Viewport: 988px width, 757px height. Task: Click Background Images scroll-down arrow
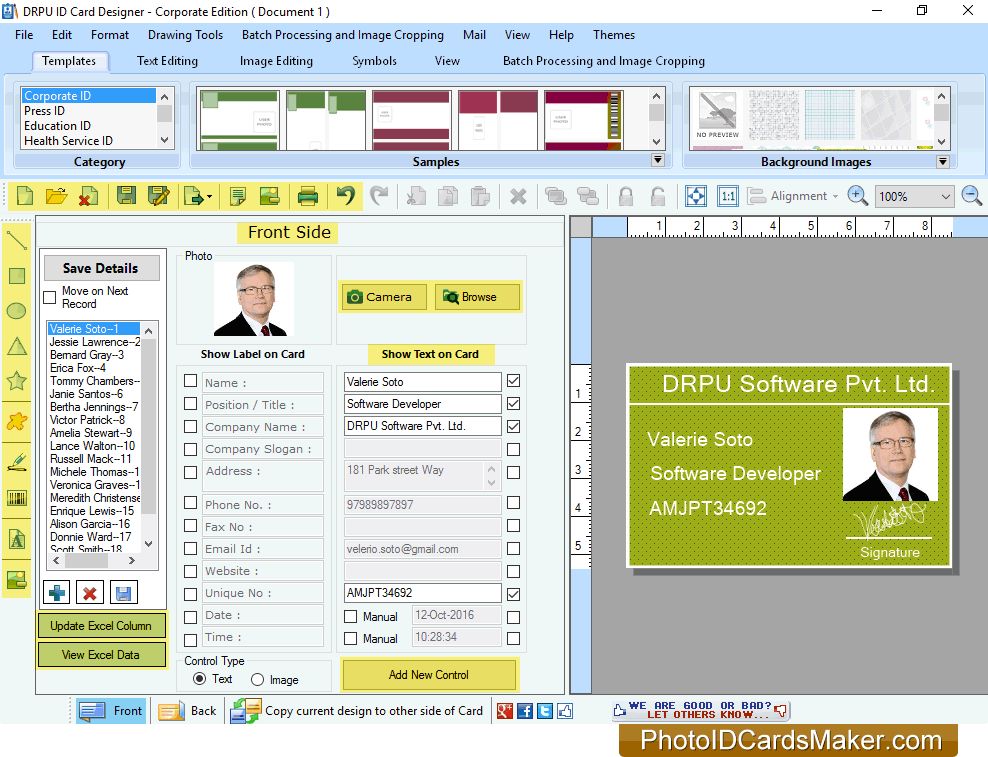941,142
